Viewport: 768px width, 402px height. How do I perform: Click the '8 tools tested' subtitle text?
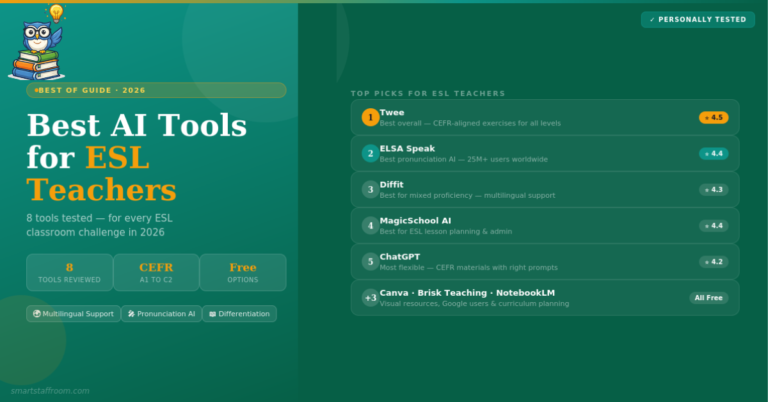99,225
